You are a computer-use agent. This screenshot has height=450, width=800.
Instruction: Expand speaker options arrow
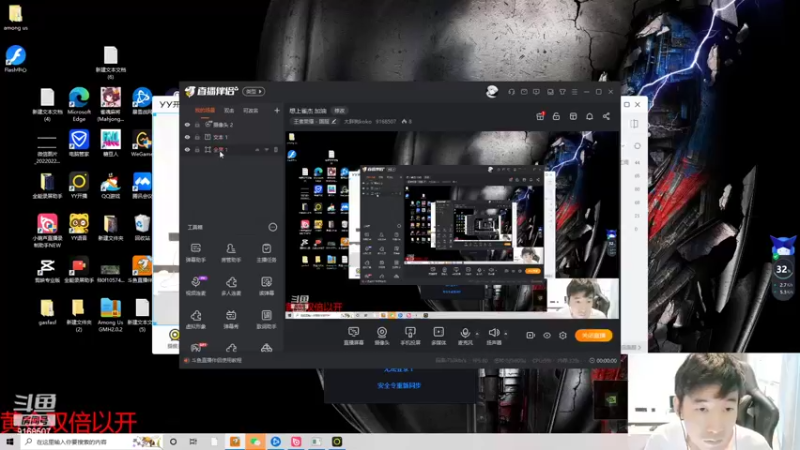point(506,334)
